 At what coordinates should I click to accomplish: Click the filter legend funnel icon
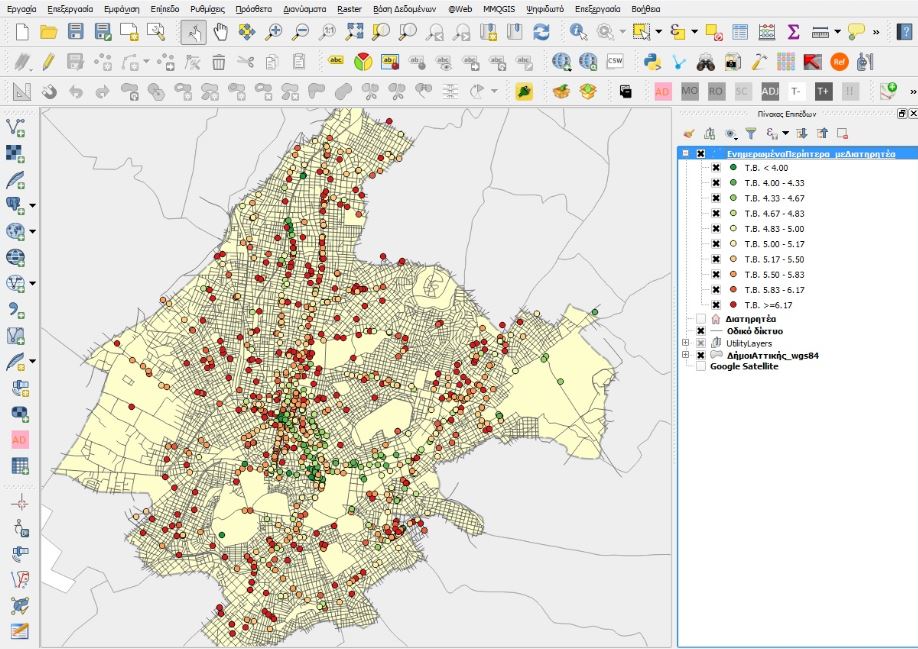tap(750, 133)
